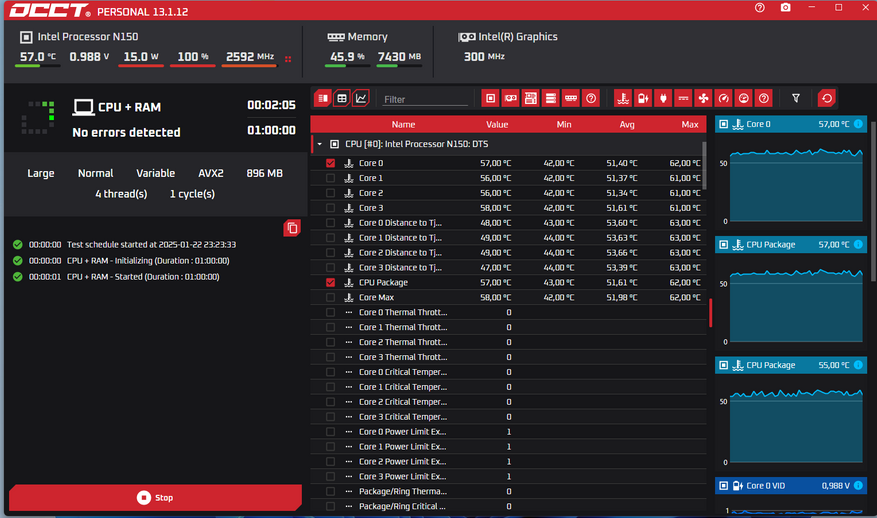Viewport: 877px width, 518px height.
Task: Click the Memory usage 45.9 % readout
Action: tap(347, 57)
